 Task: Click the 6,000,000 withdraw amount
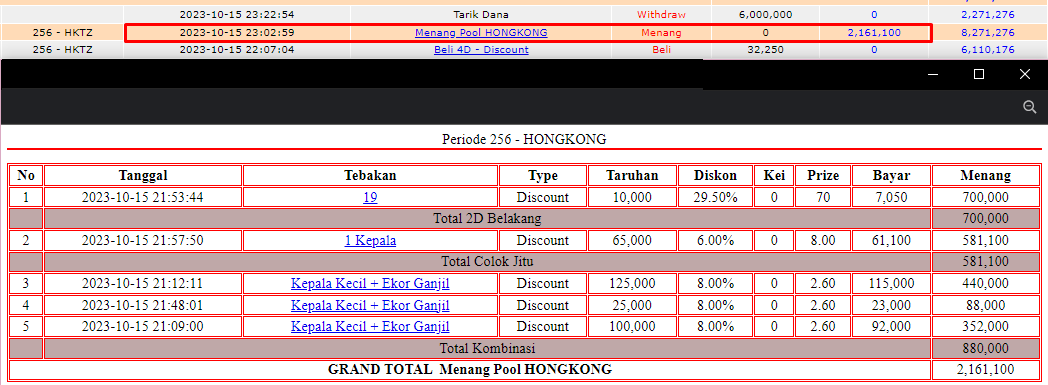tap(766, 14)
